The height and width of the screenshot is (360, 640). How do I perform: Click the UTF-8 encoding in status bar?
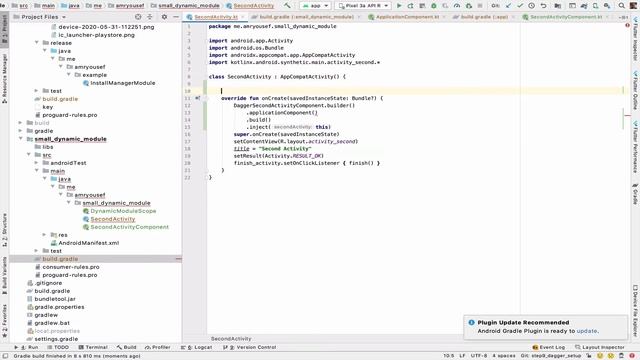pos(479,356)
